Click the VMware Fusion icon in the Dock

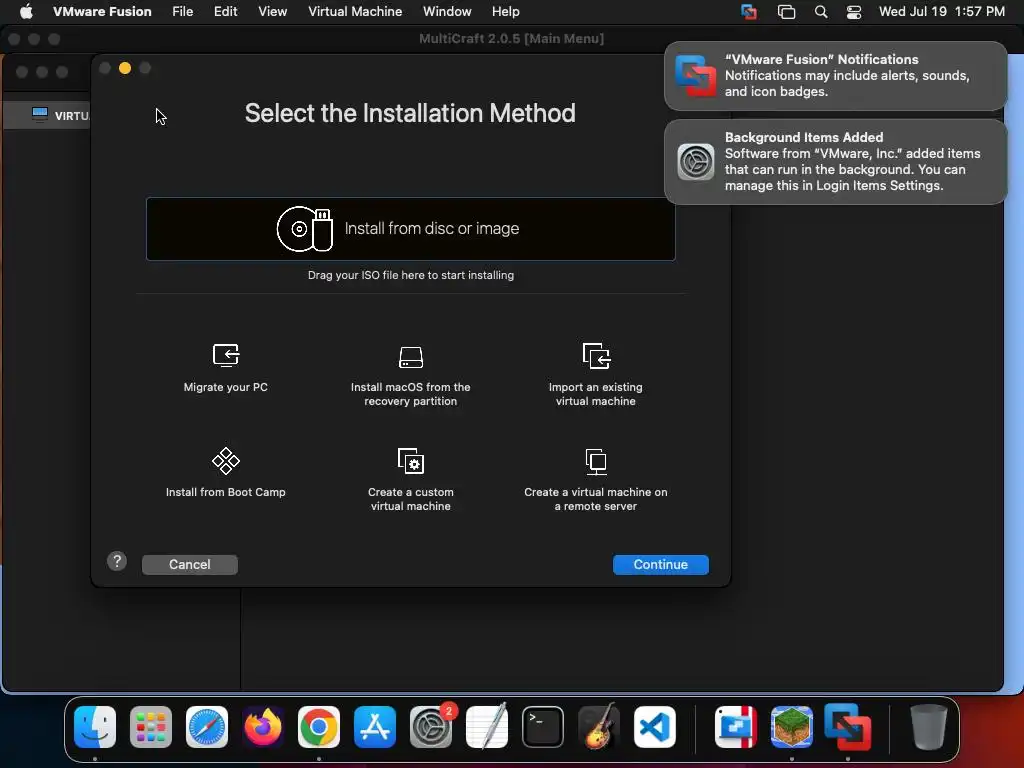tap(847, 726)
